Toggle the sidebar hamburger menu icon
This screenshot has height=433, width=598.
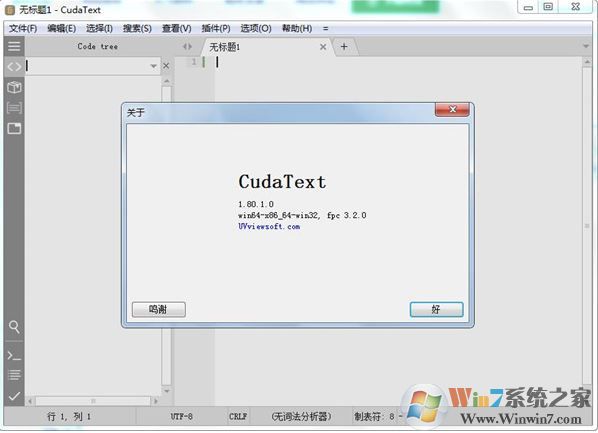14,46
